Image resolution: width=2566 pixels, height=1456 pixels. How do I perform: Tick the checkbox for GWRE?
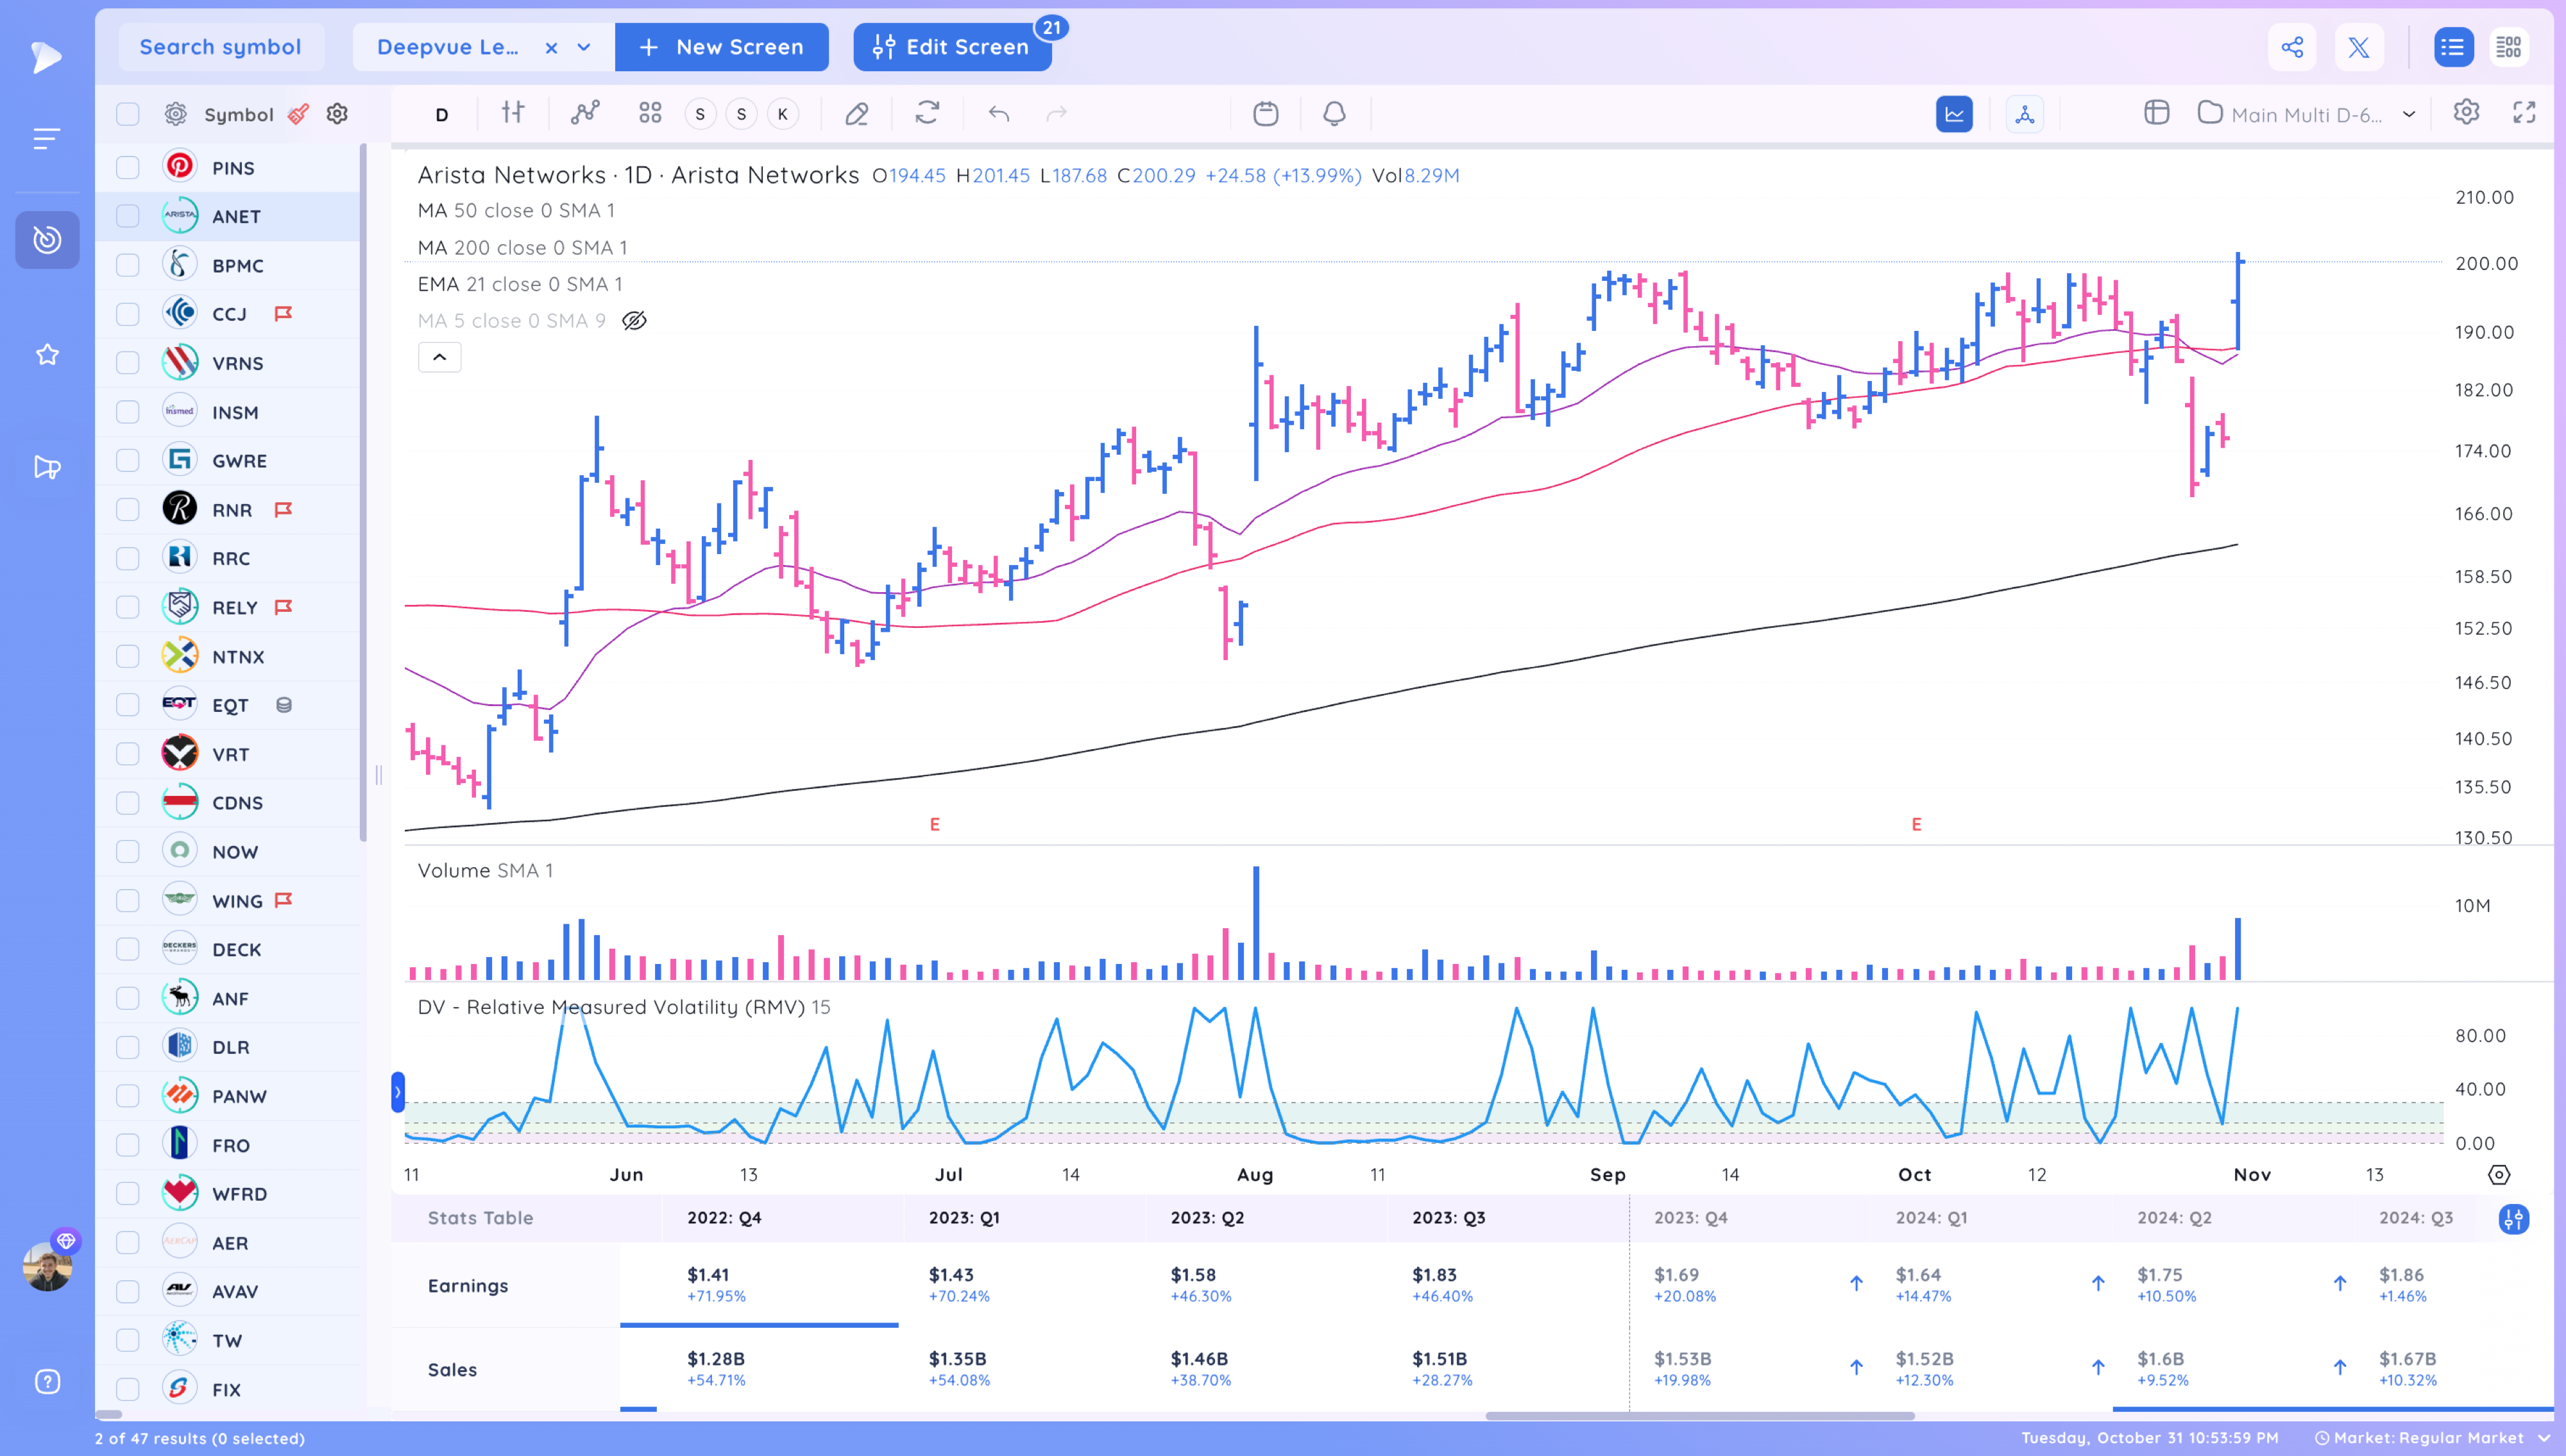[128, 460]
